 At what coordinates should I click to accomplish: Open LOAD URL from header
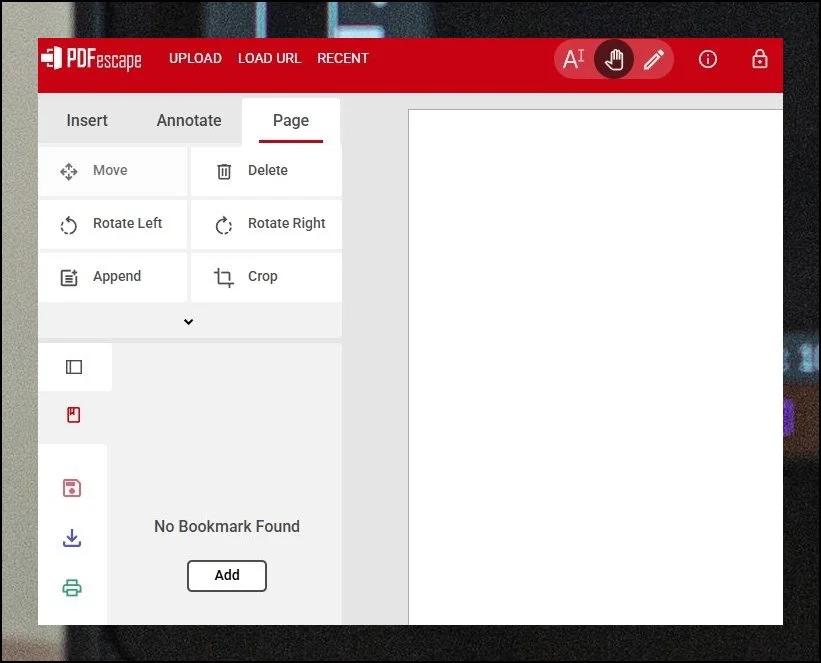tap(269, 58)
